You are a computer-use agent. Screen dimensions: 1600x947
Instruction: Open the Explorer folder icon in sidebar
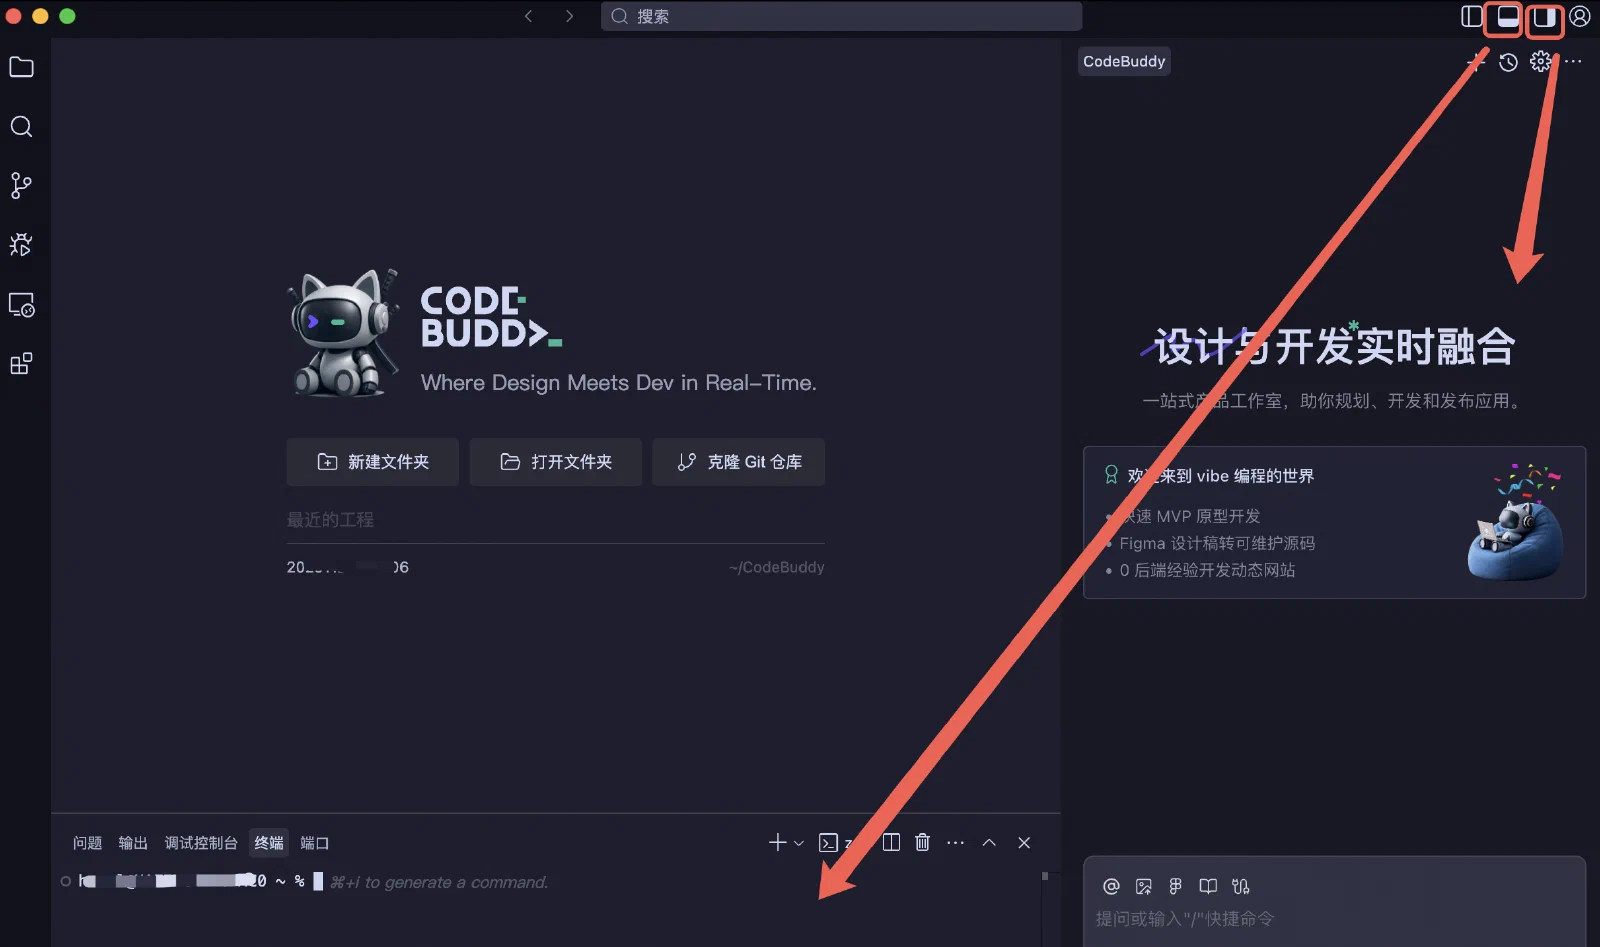(21, 67)
